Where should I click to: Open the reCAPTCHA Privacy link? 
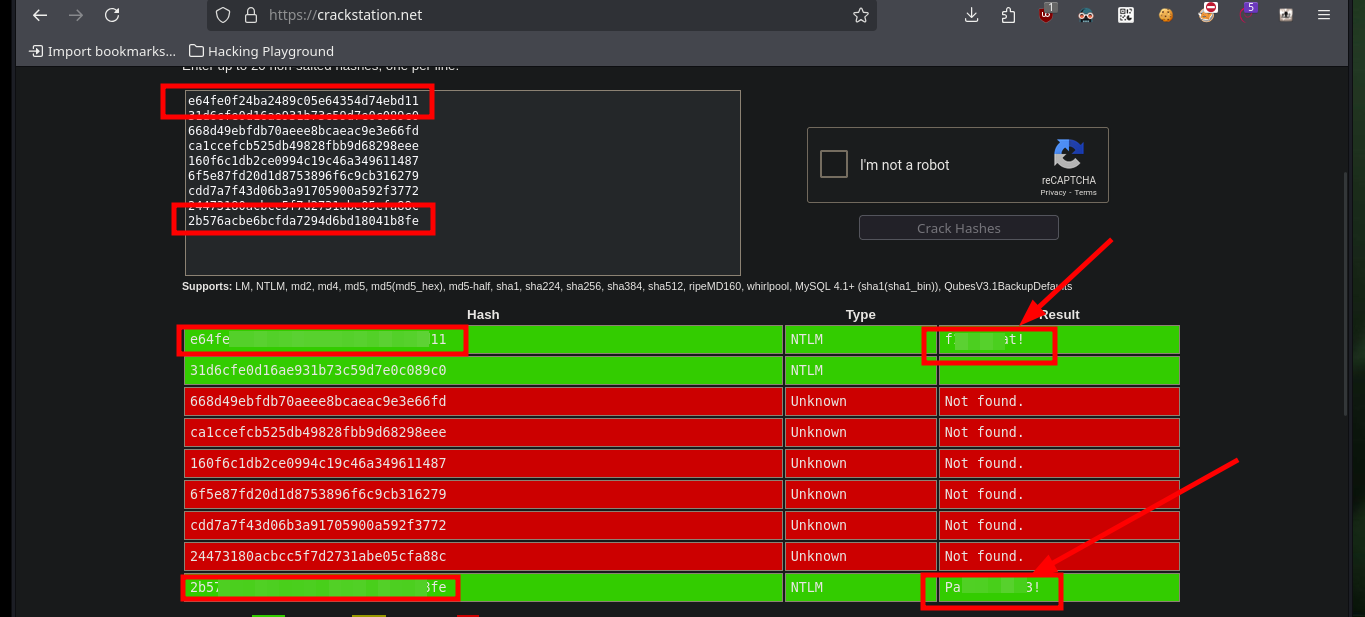point(1053,192)
